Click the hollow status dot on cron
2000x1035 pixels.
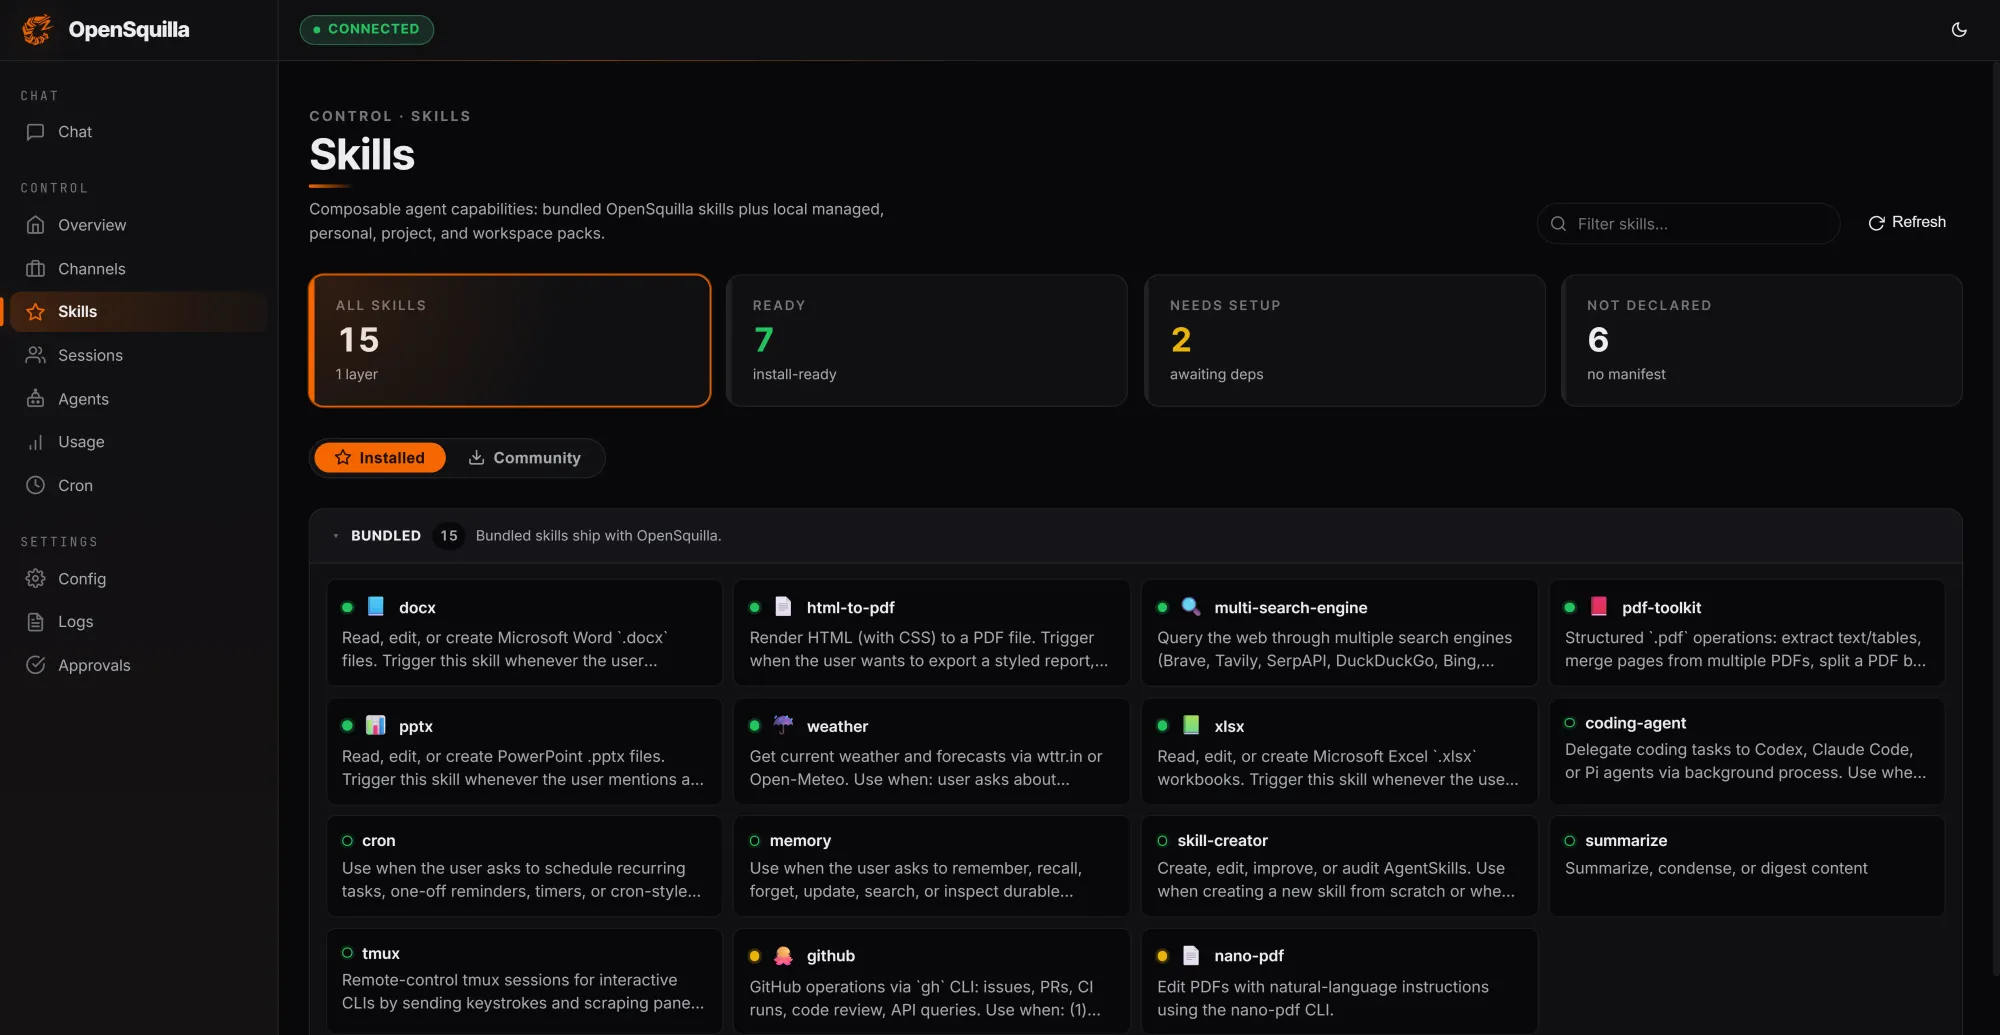(x=347, y=841)
